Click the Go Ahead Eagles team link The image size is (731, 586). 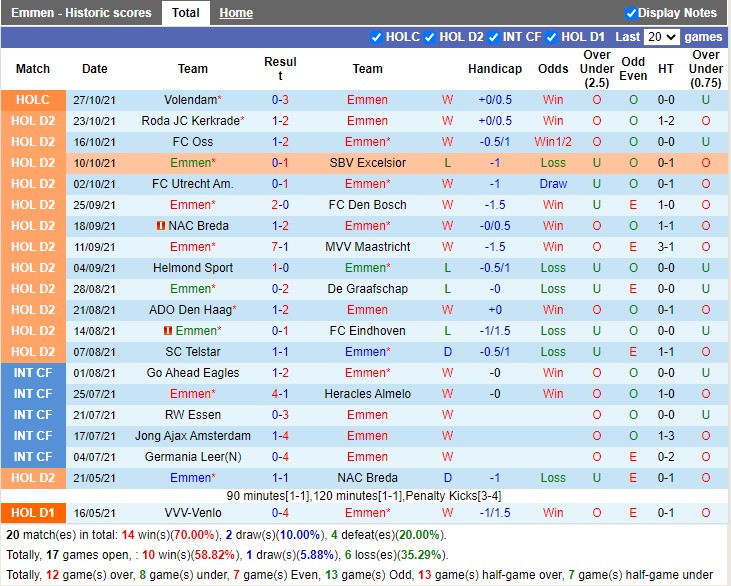tap(193, 373)
